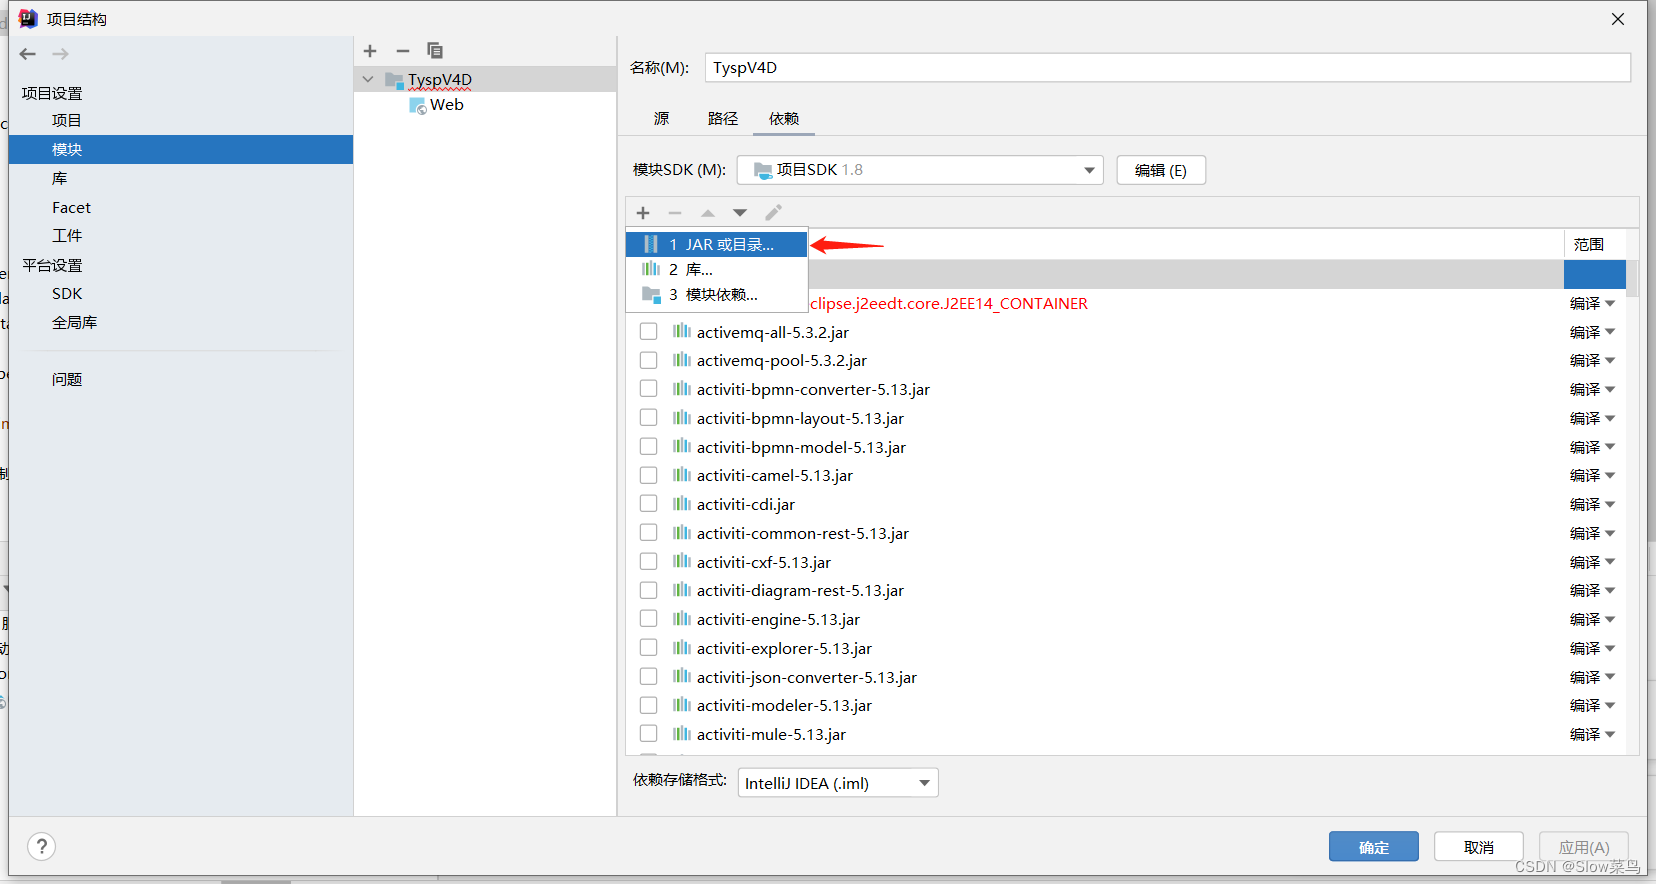
Task: Switch to the 路径 tab
Action: click(723, 118)
